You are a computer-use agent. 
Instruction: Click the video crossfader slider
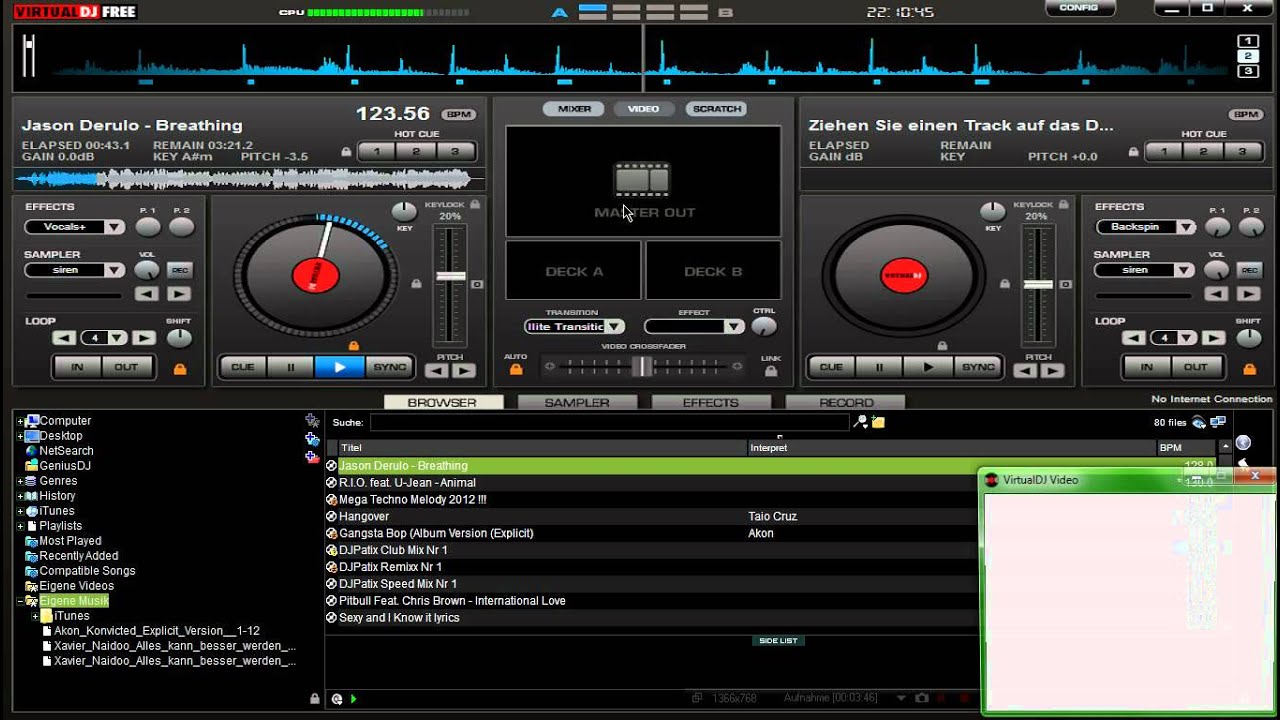click(643, 367)
